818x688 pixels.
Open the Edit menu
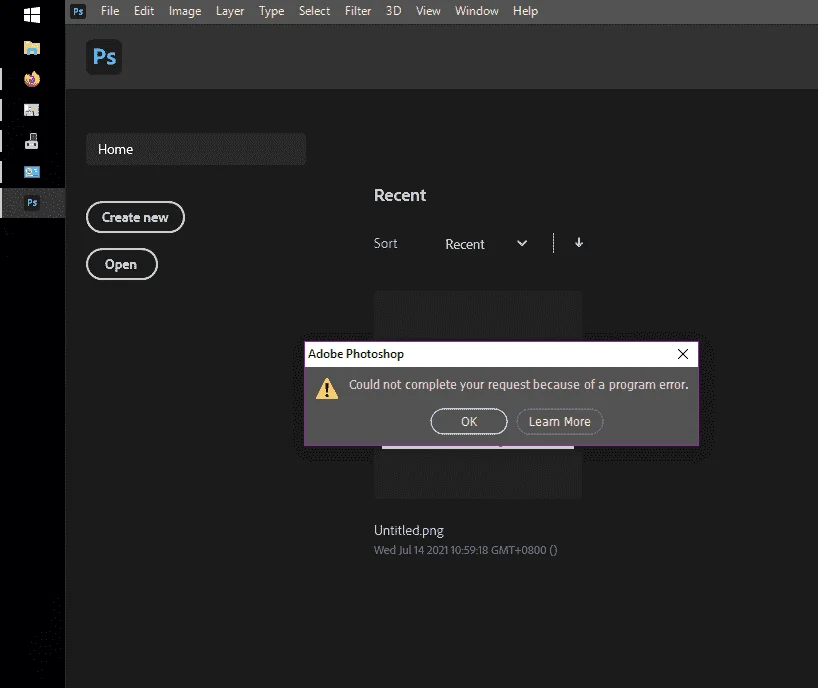(x=144, y=11)
